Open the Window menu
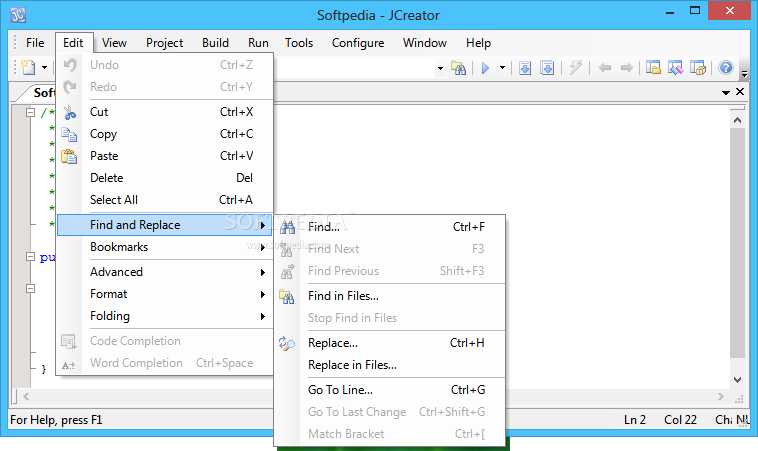Screen dimensions: 758x451 pos(424,43)
